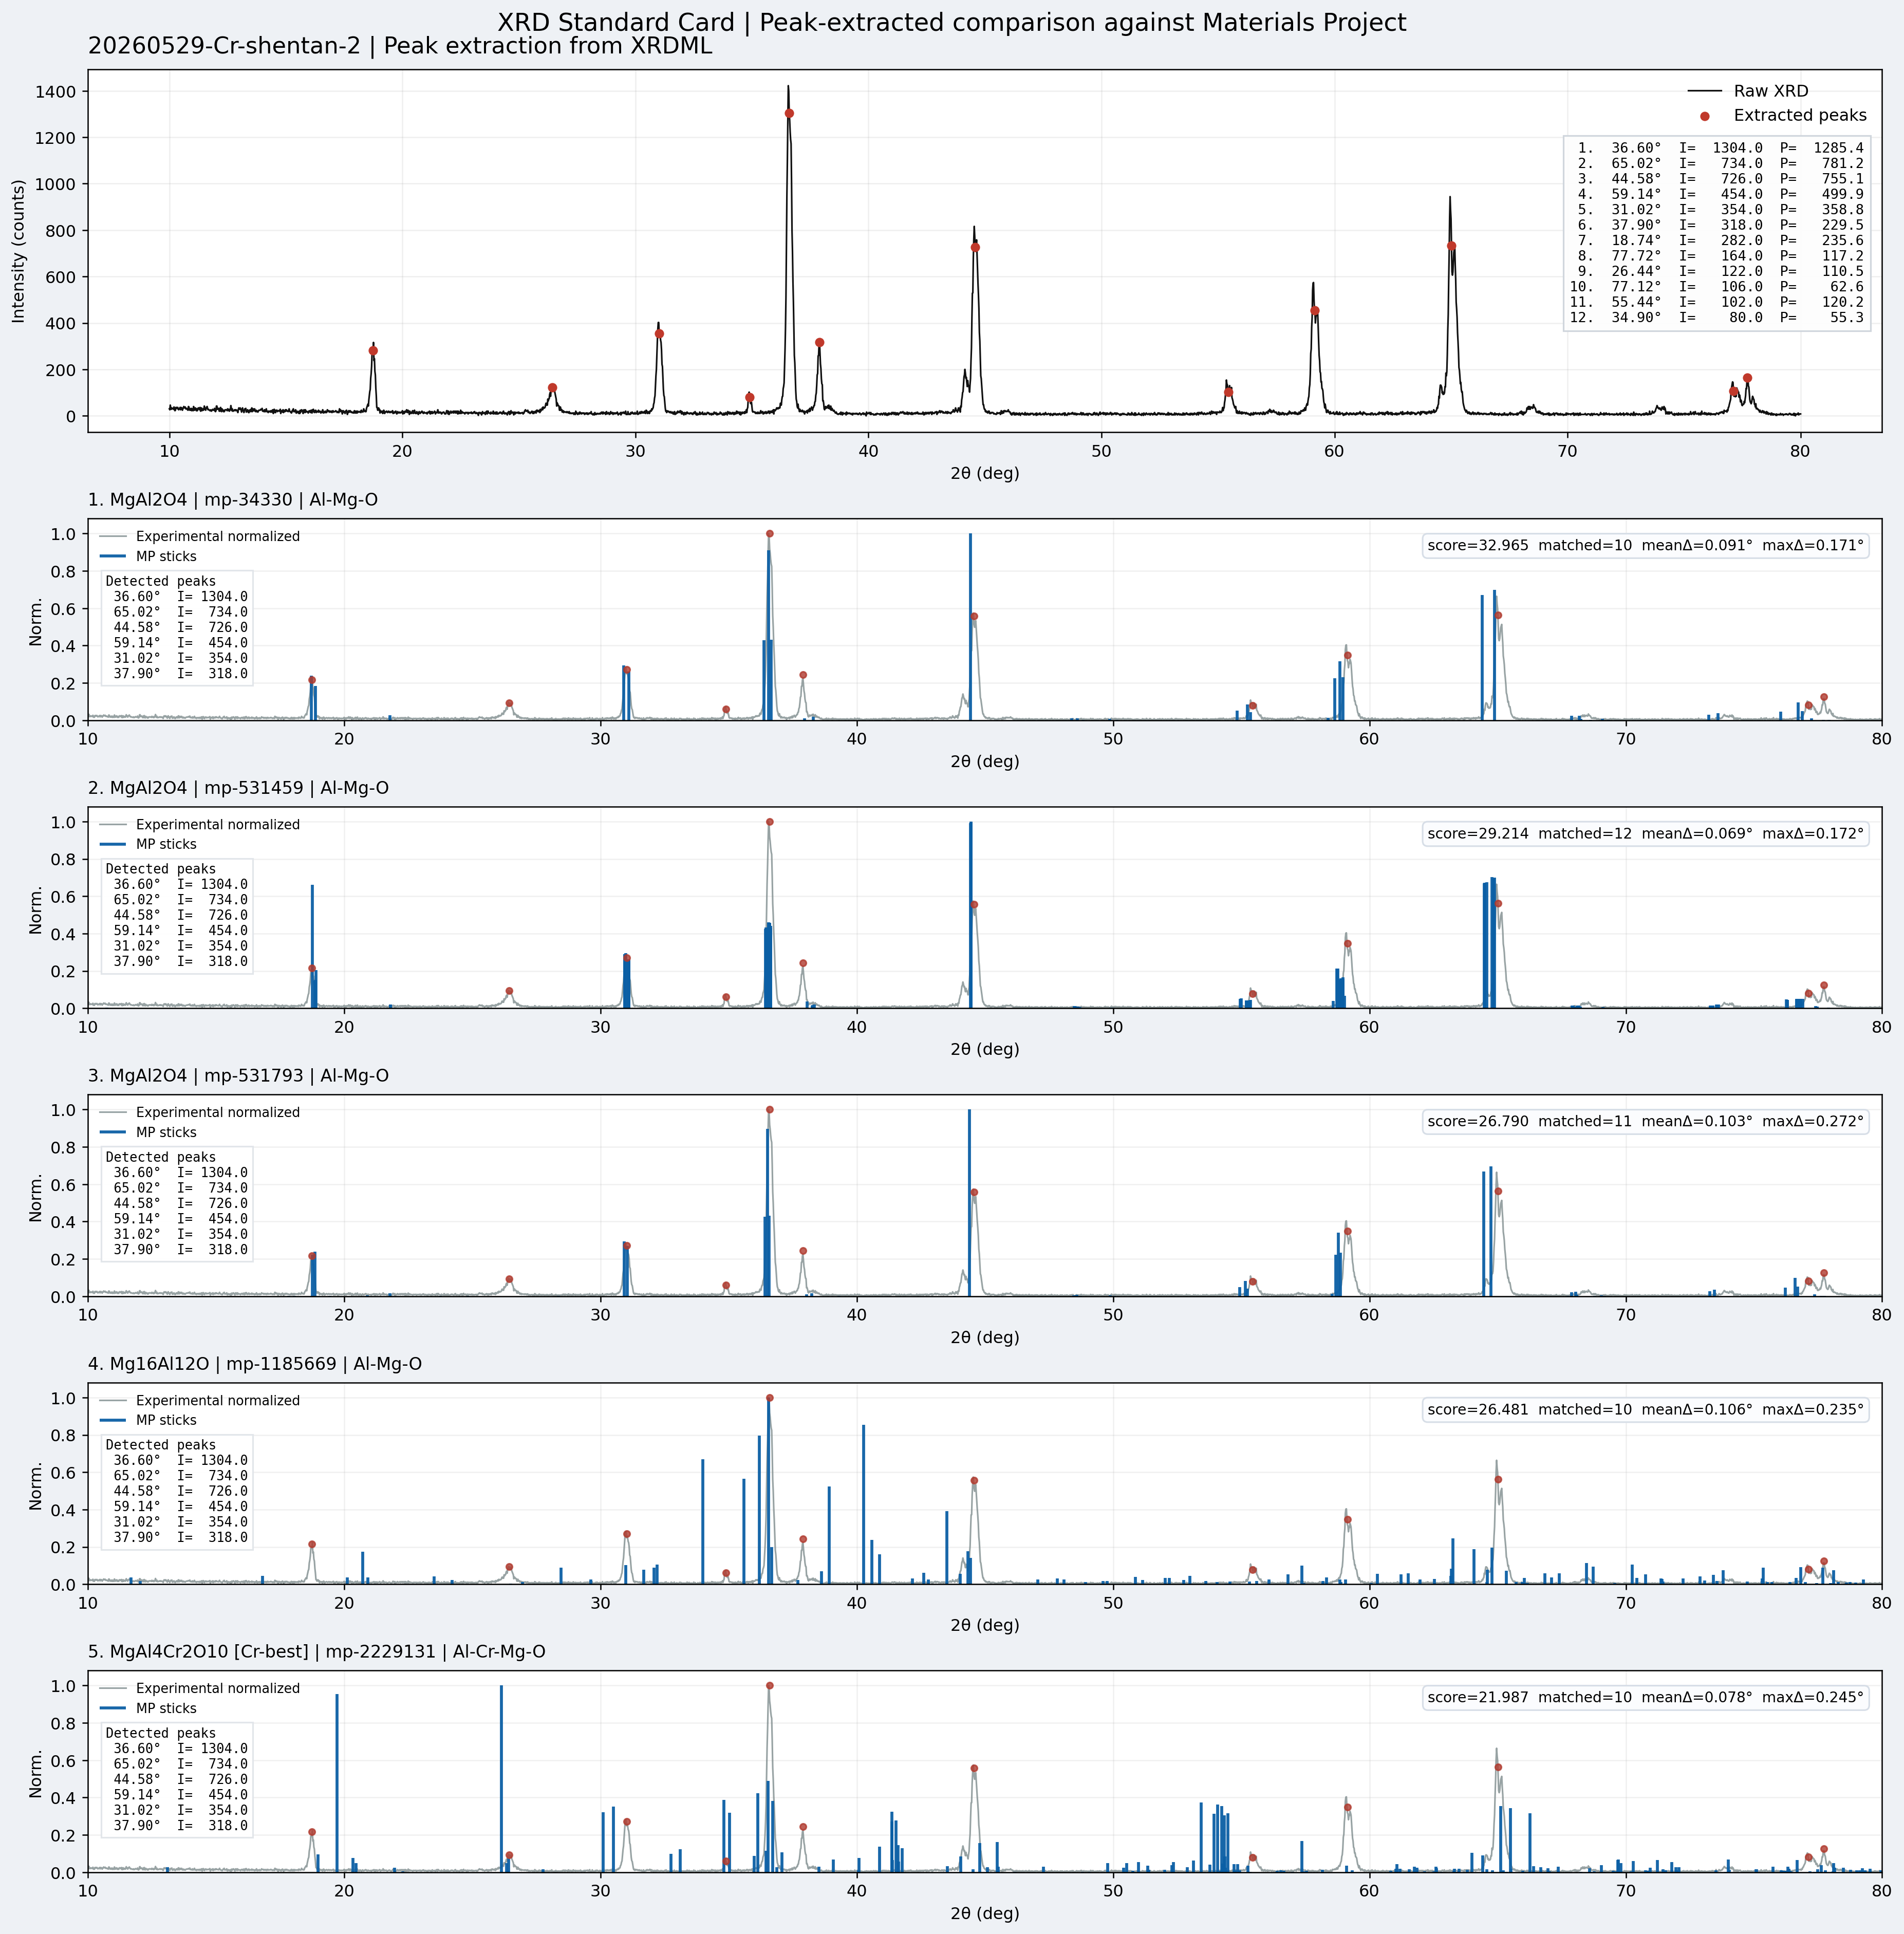Select peak table row 5 "31.02° P= 358.8"
The width and height of the screenshot is (1904, 1934).
point(1716,210)
